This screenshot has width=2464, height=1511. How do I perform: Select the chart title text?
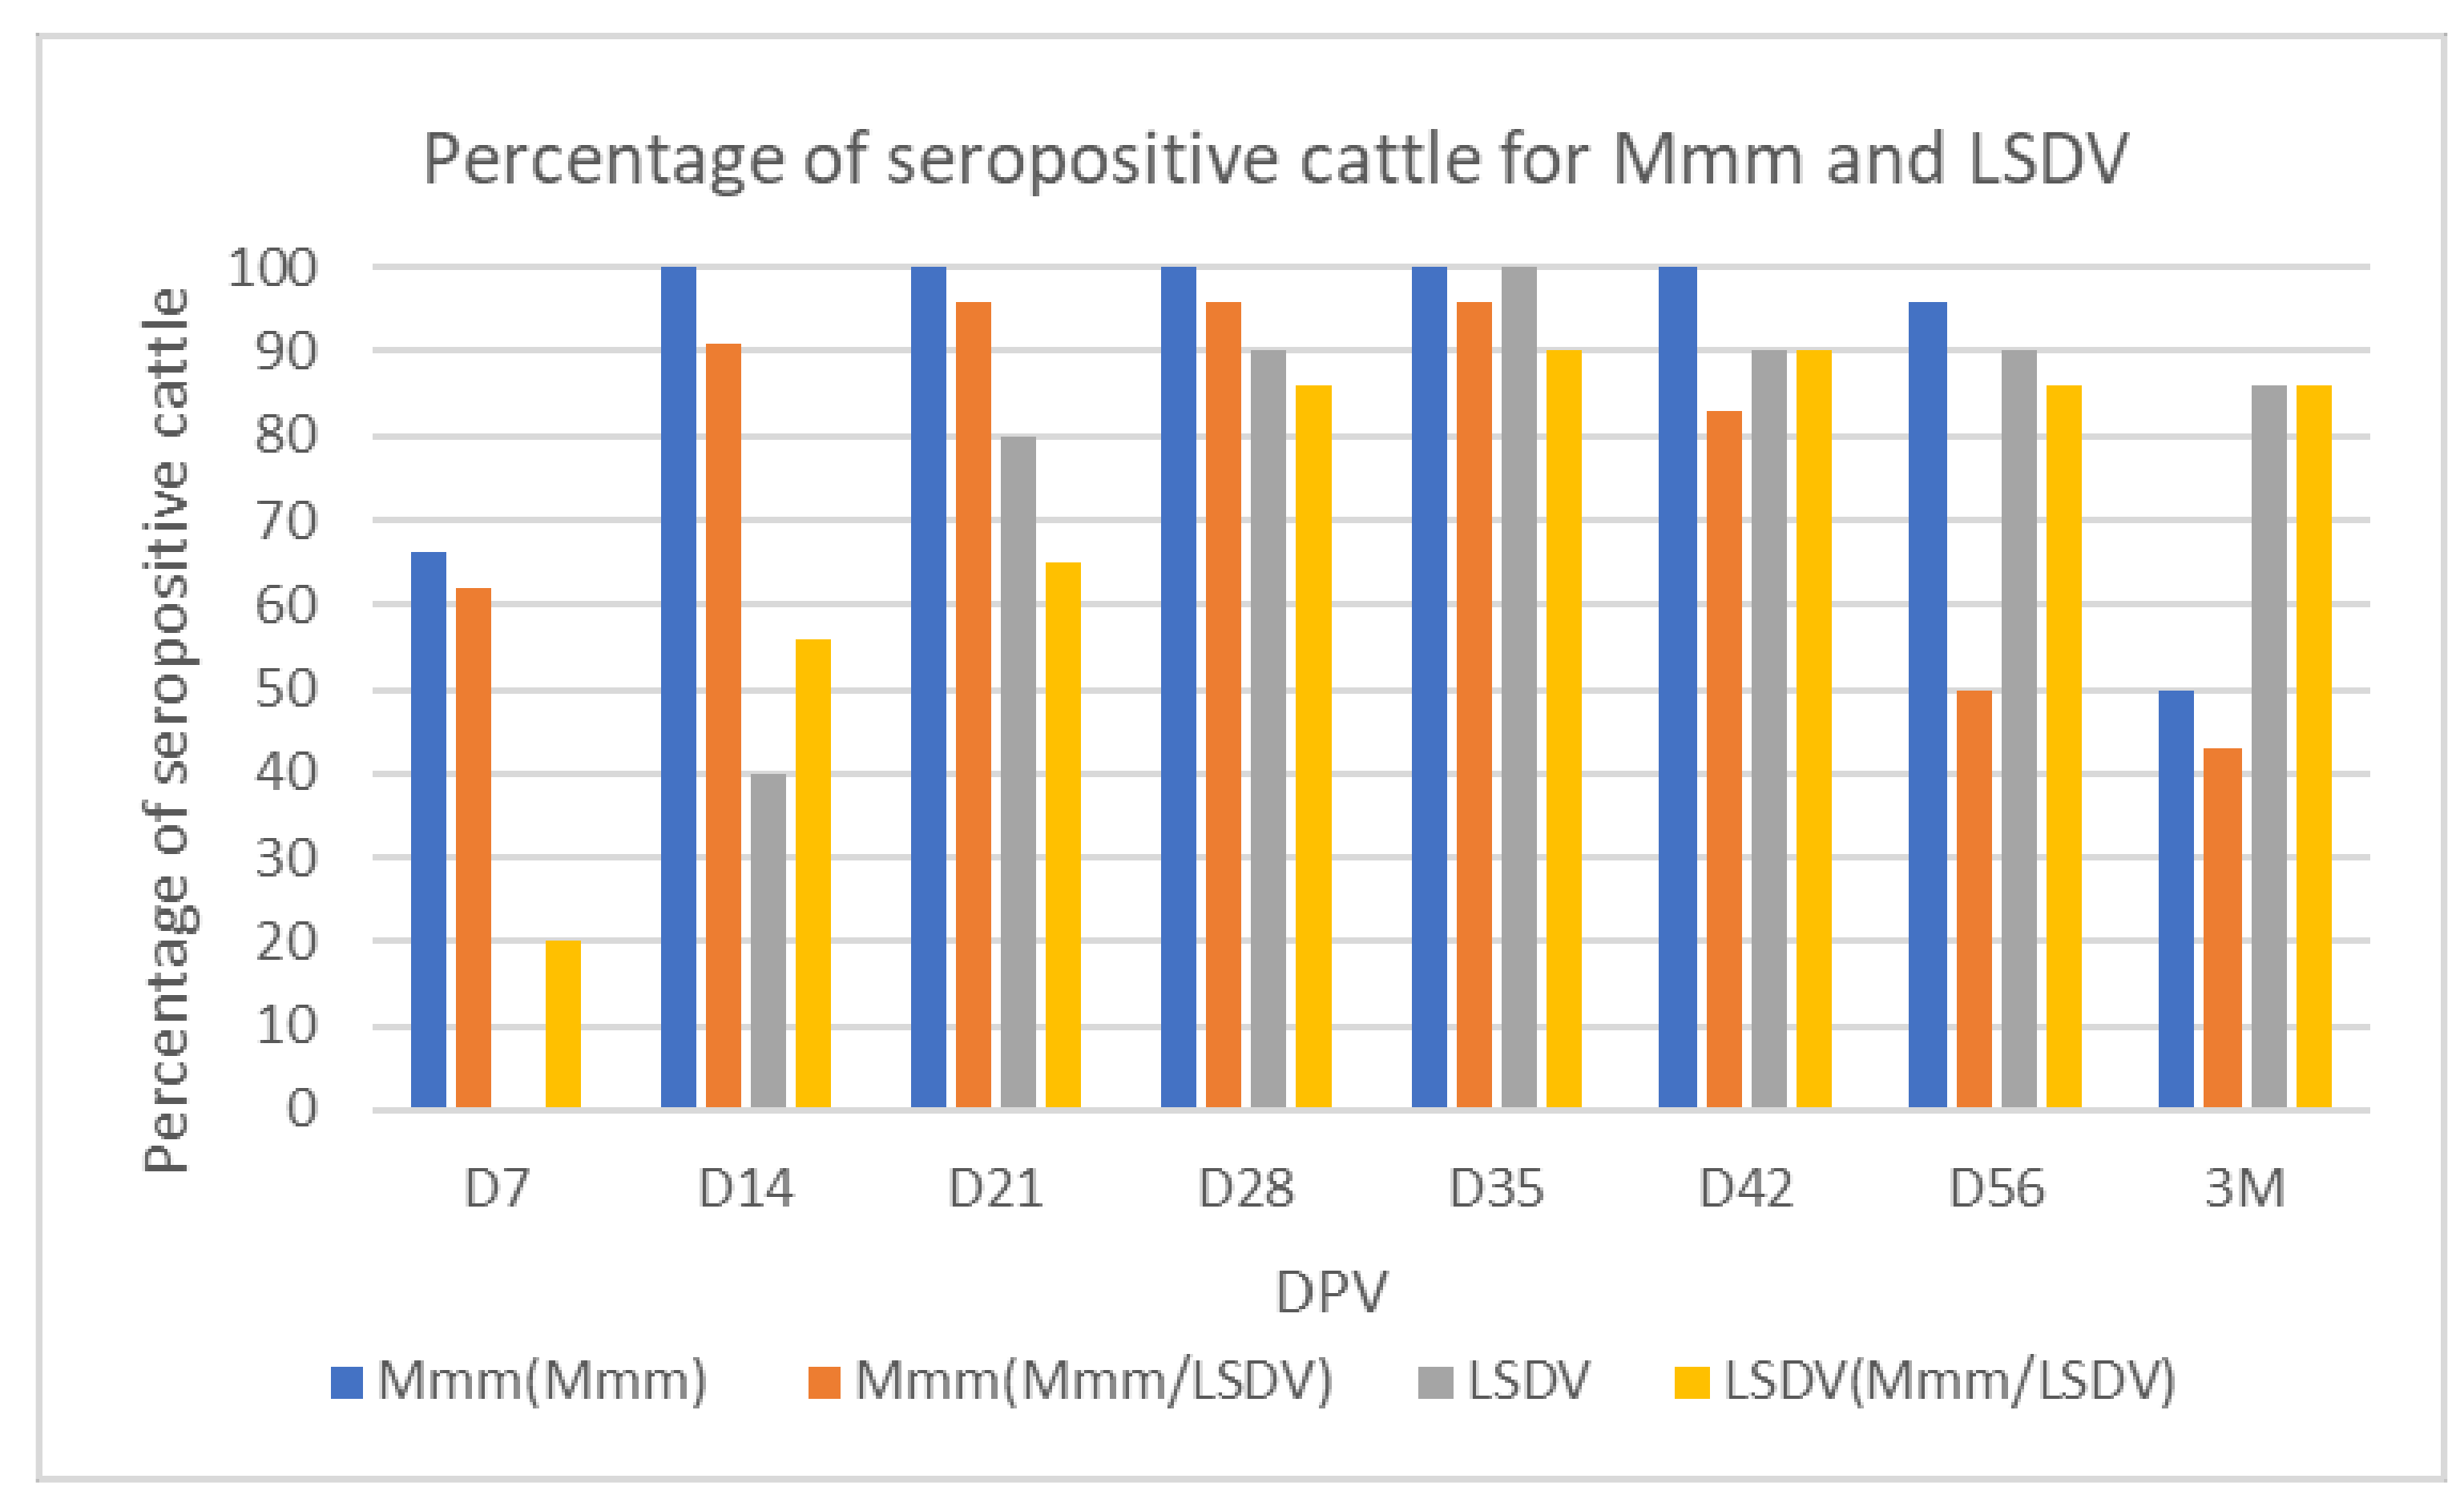coord(1276,159)
